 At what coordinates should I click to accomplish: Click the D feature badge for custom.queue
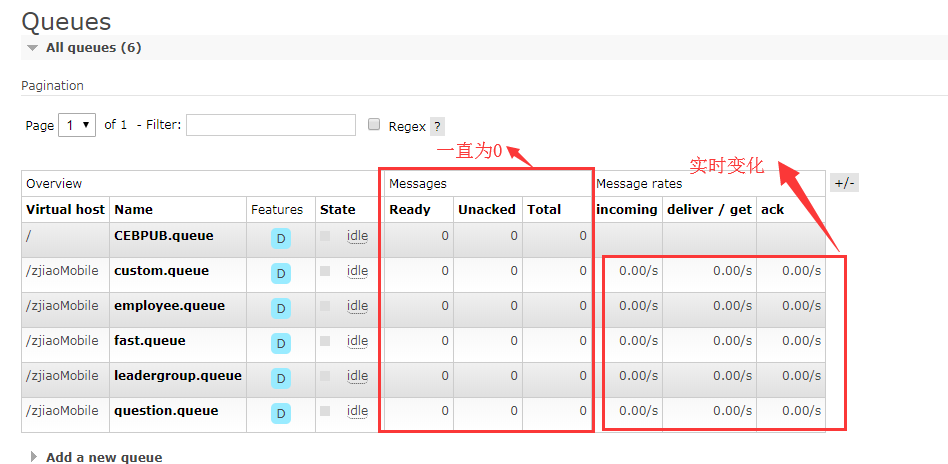pos(281,273)
